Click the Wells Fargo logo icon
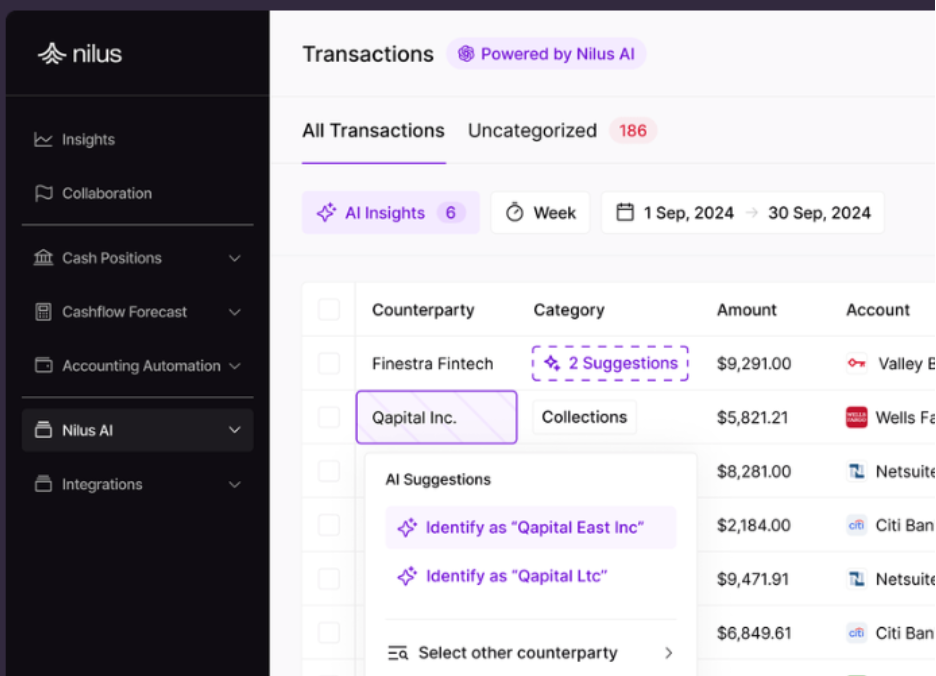This screenshot has height=676, width=936. [857, 417]
